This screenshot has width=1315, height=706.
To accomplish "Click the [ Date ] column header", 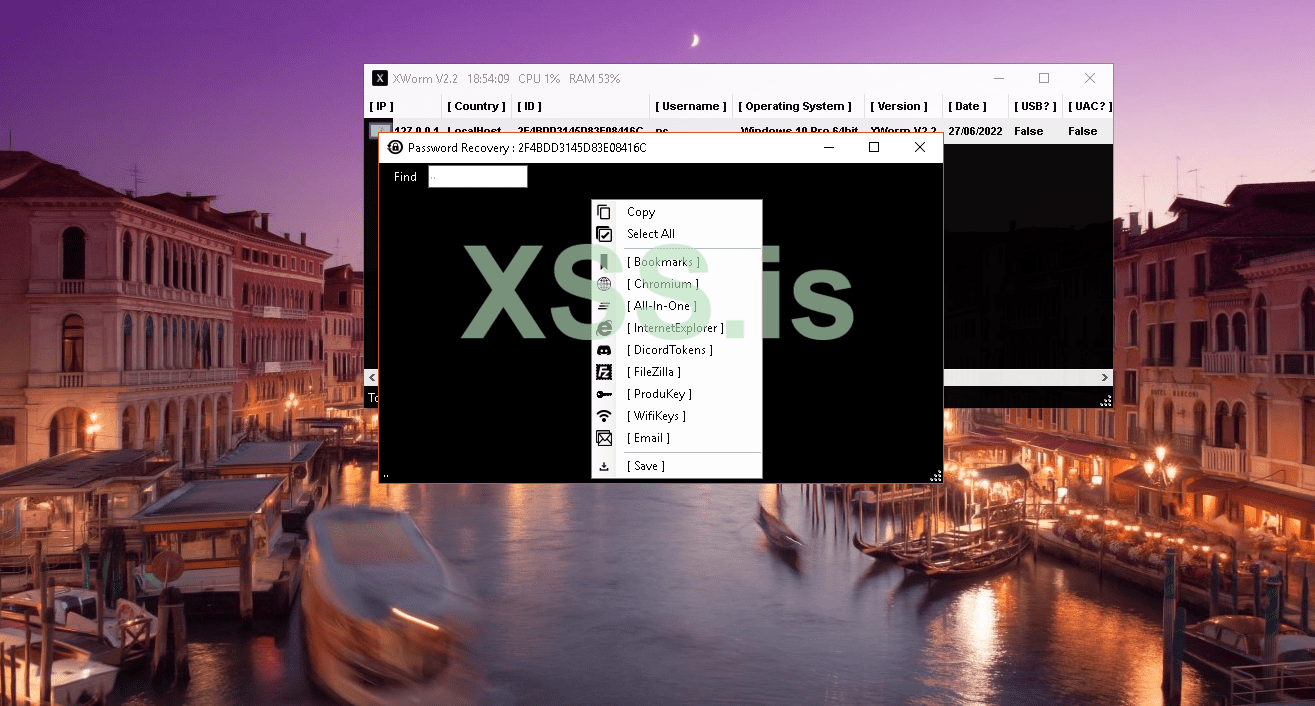I will click(x=967, y=106).
